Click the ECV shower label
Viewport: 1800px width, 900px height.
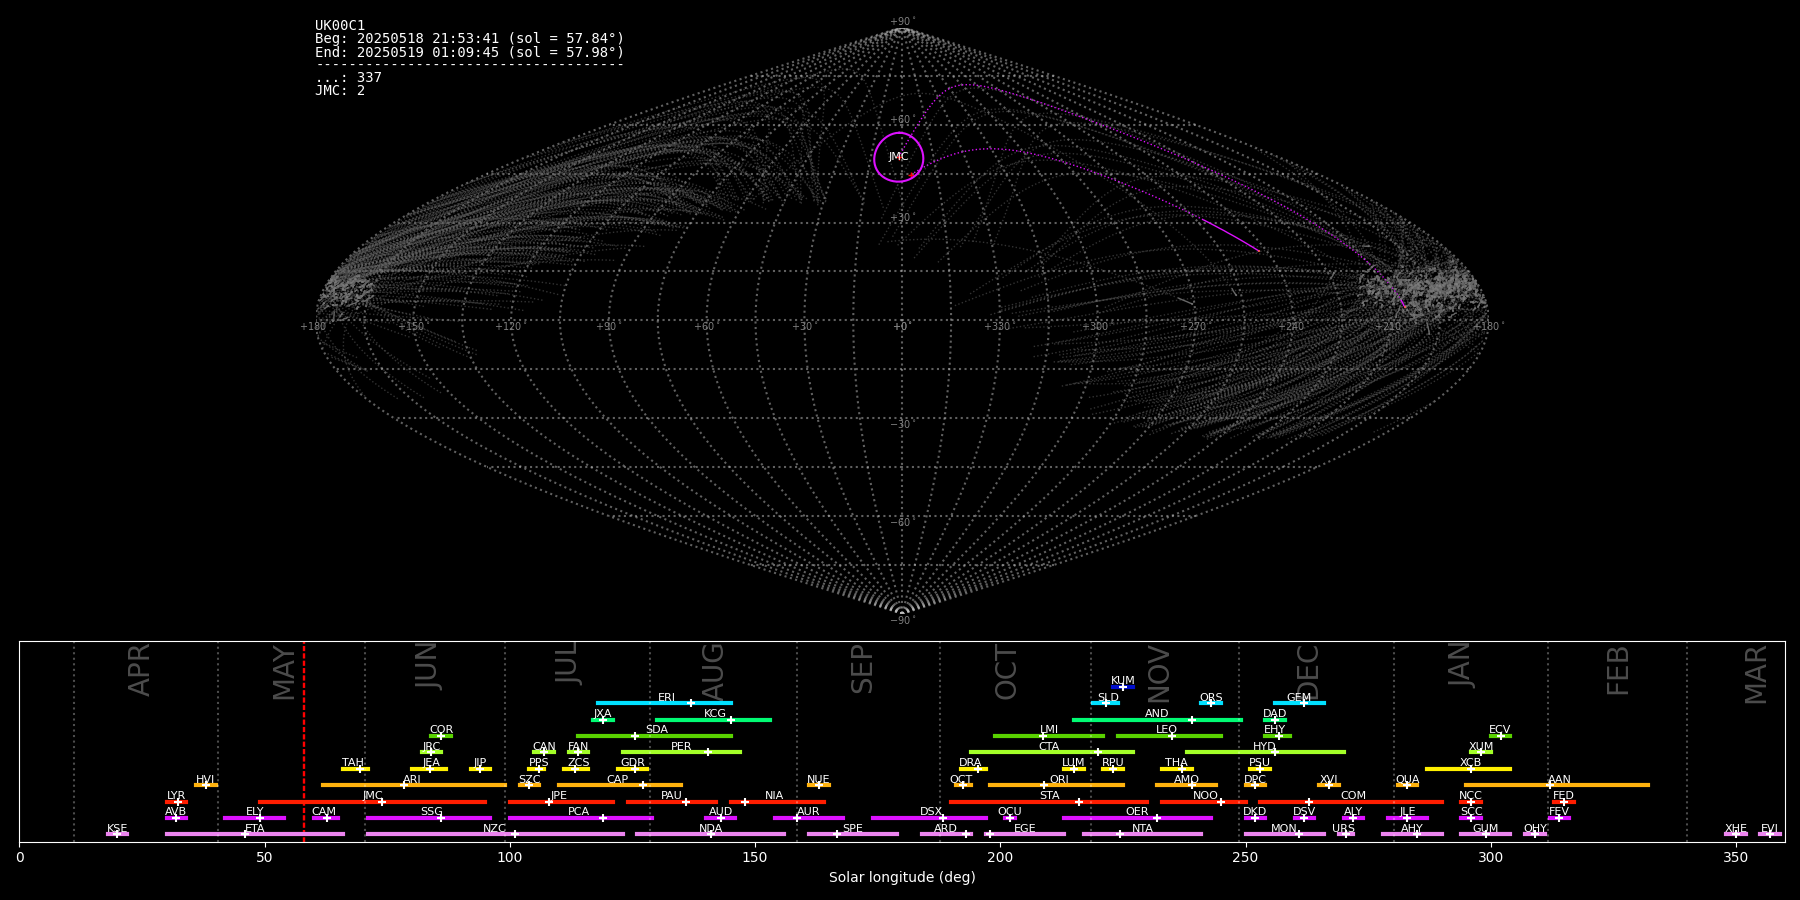click(x=1500, y=730)
